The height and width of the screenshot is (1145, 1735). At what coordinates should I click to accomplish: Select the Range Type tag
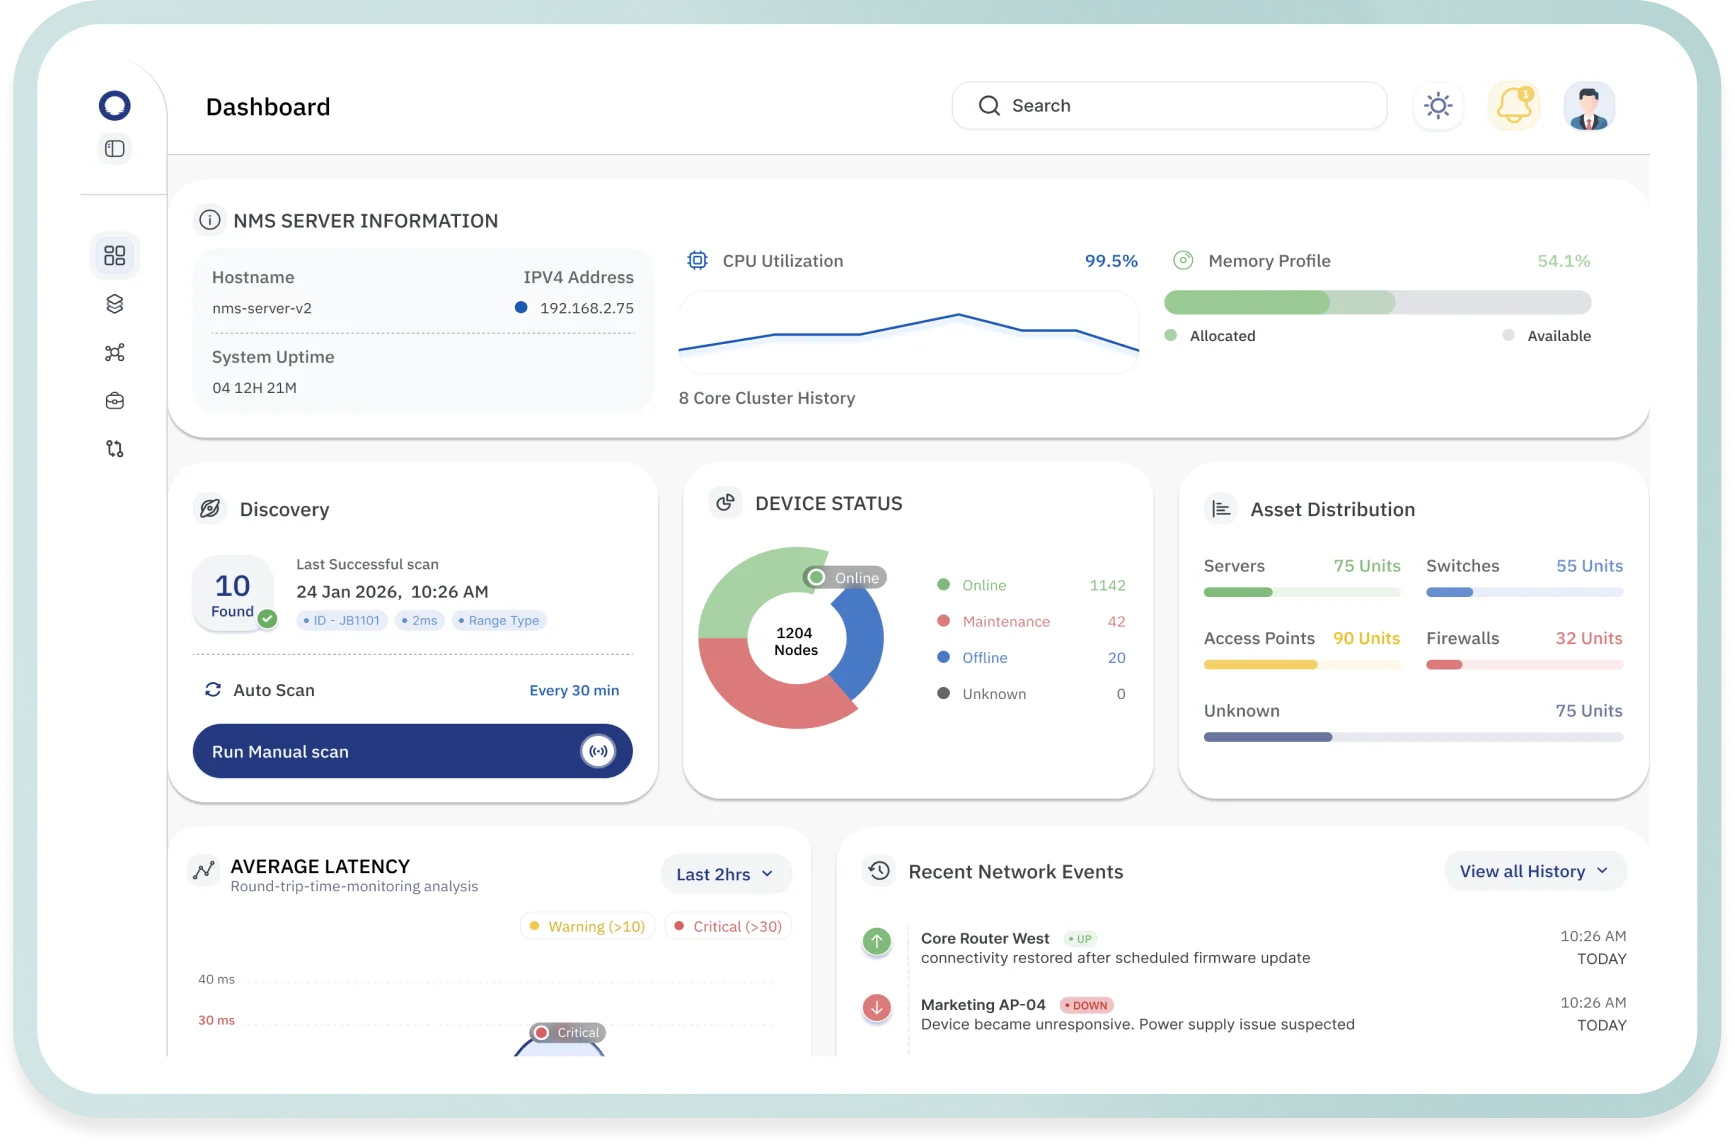[499, 620]
